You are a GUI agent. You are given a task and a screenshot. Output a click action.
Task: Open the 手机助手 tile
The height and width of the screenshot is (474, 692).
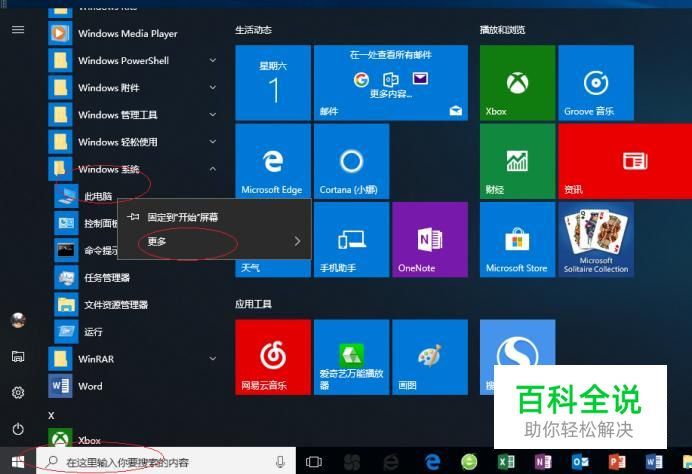tap(351, 240)
